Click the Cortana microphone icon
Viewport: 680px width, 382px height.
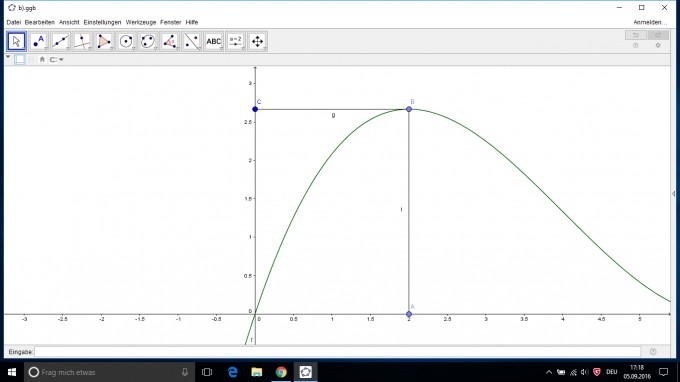tap(185, 372)
